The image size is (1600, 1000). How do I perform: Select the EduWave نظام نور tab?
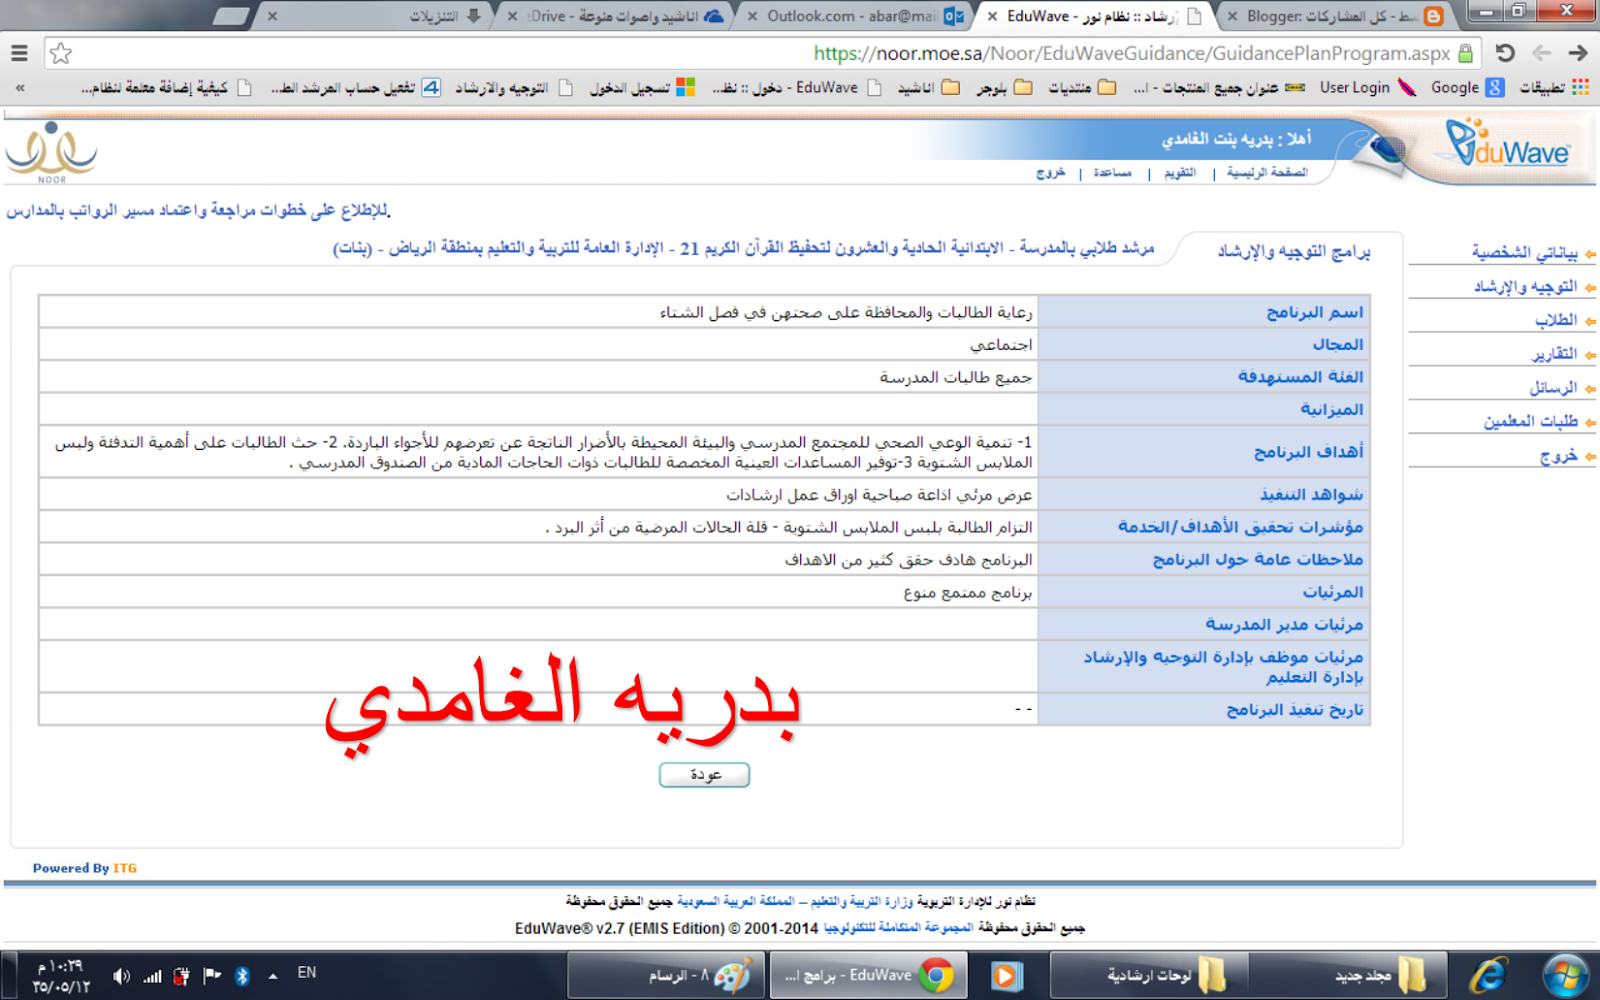[x=1095, y=16]
